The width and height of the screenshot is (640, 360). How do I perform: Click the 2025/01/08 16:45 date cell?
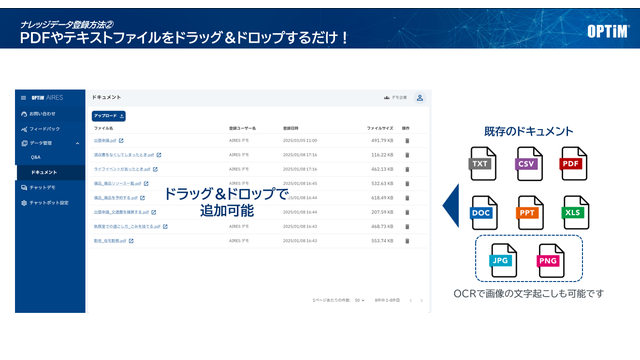pyautogui.click(x=300, y=183)
